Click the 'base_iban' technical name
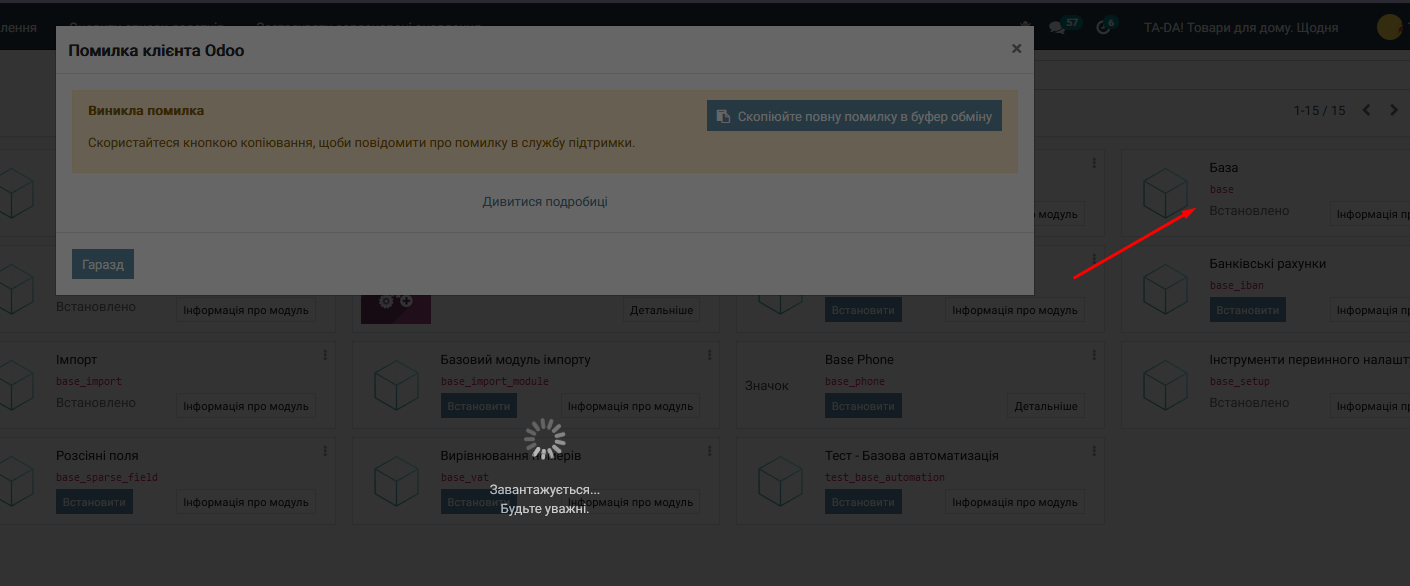This screenshot has width=1410, height=586. tap(1237, 286)
